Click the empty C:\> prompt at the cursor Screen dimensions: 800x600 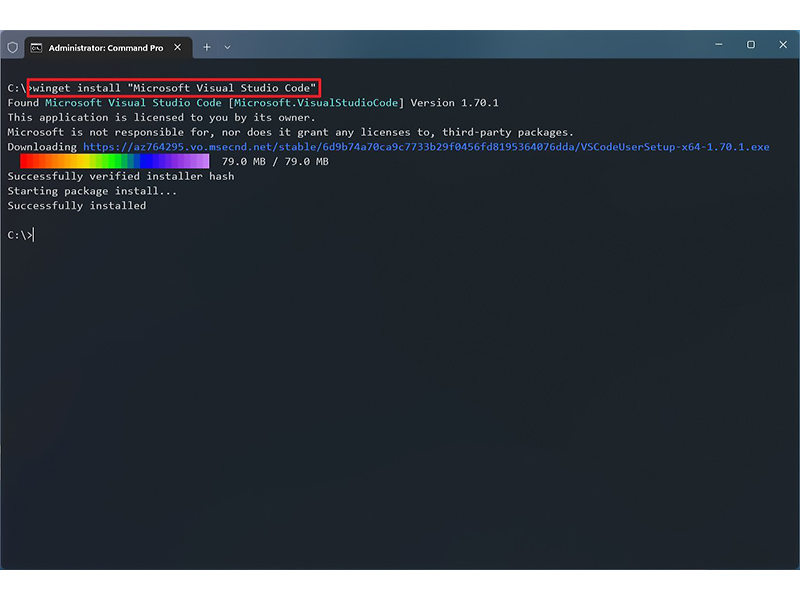coord(20,235)
